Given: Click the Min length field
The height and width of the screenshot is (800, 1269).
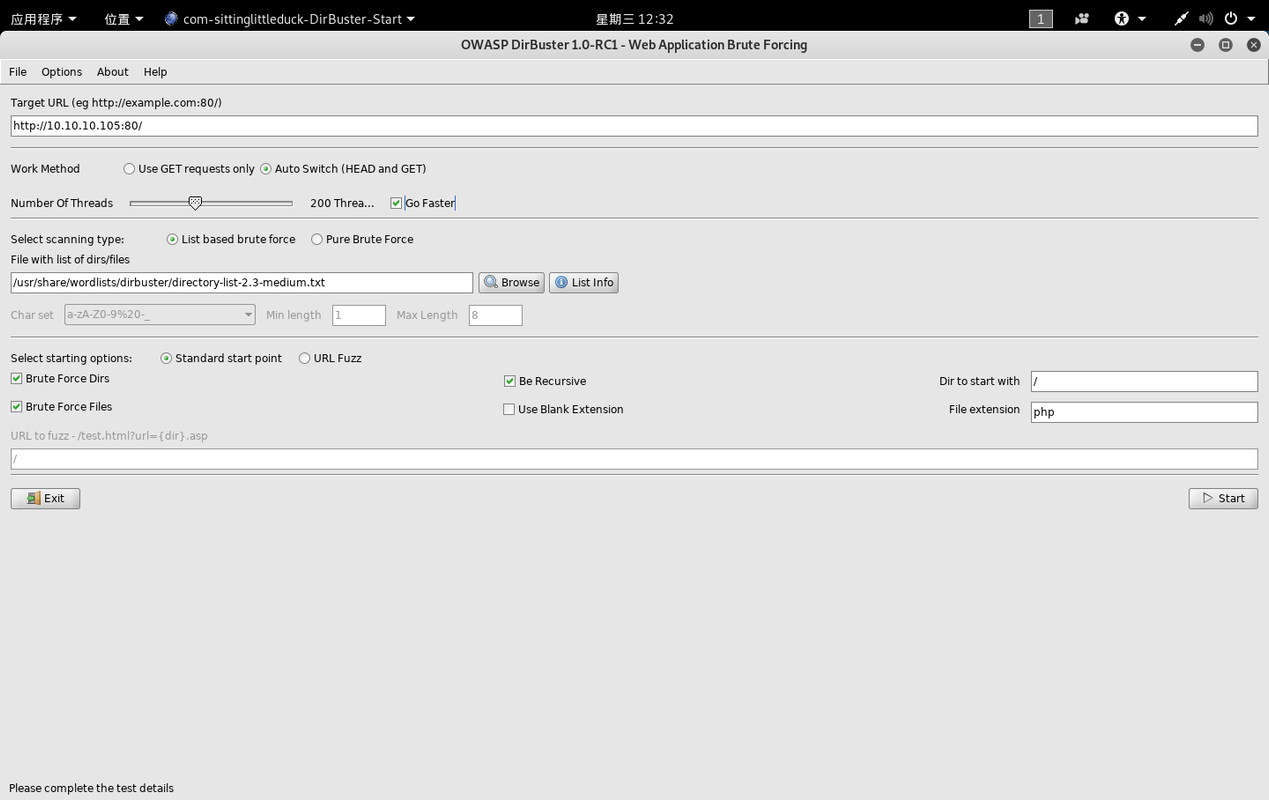Looking at the screenshot, I should (358, 315).
